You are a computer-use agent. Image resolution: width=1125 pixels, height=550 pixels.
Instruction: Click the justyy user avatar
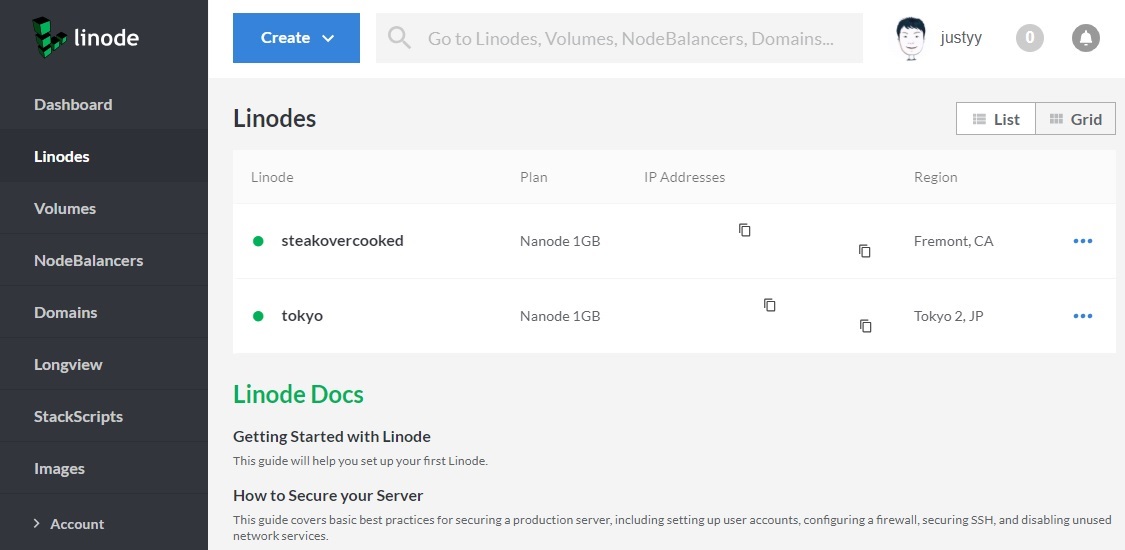point(911,38)
